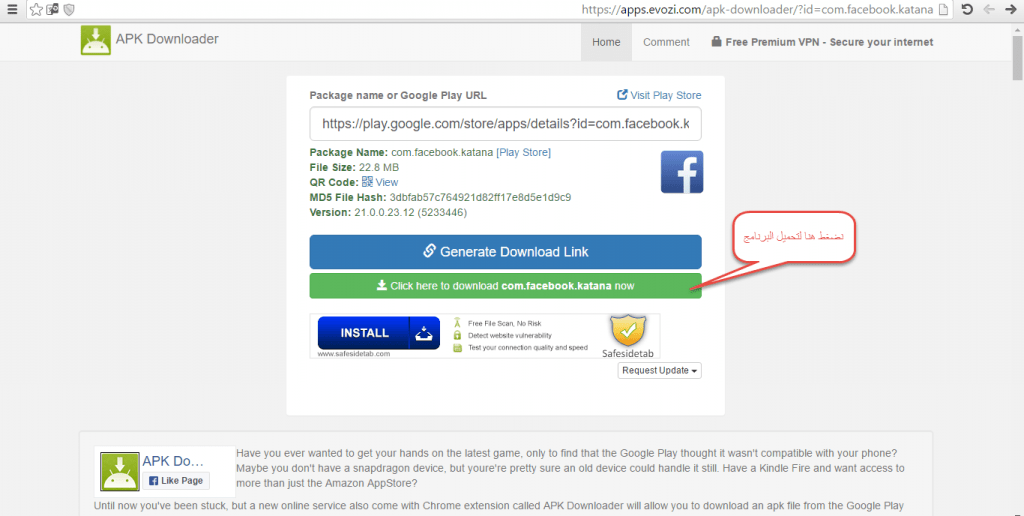Open the Comment tab
This screenshot has width=1024, height=516.
tap(666, 42)
